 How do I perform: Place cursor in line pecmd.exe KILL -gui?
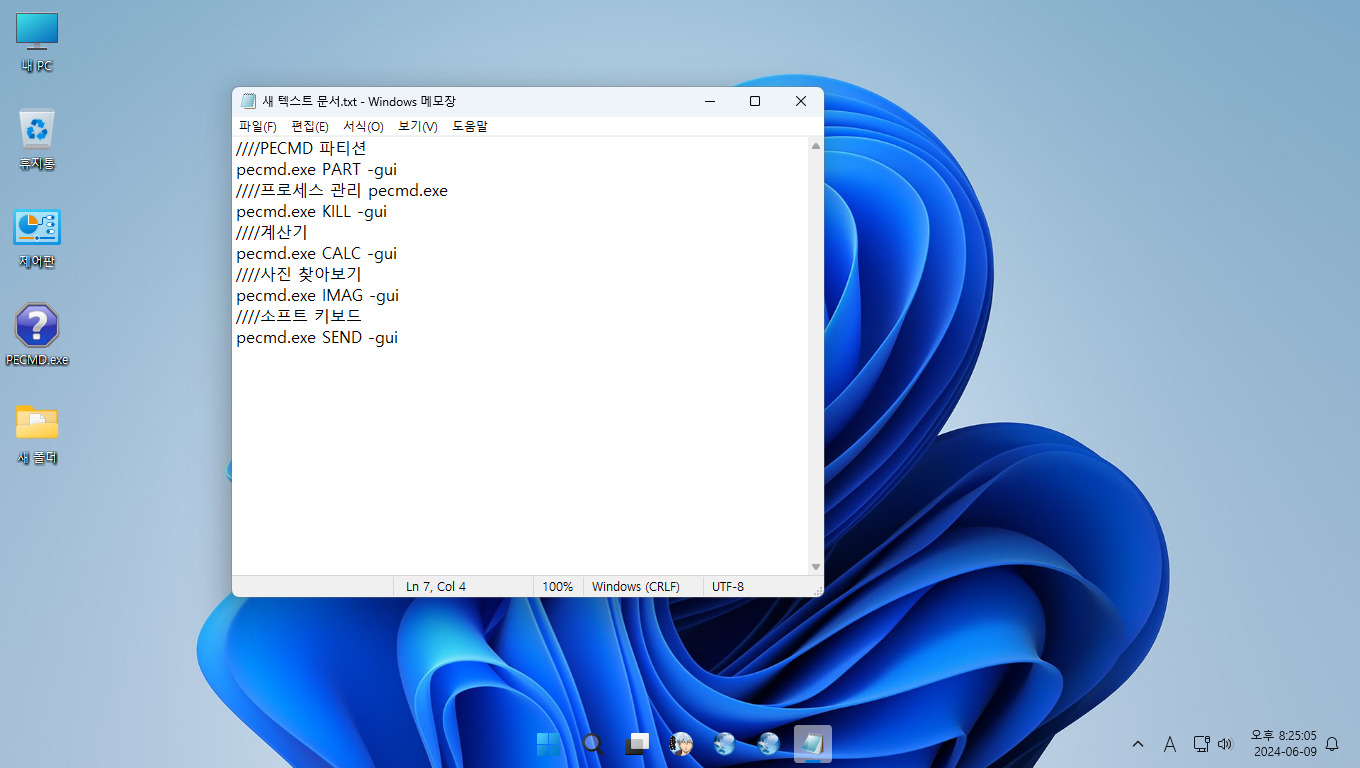tap(312, 211)
